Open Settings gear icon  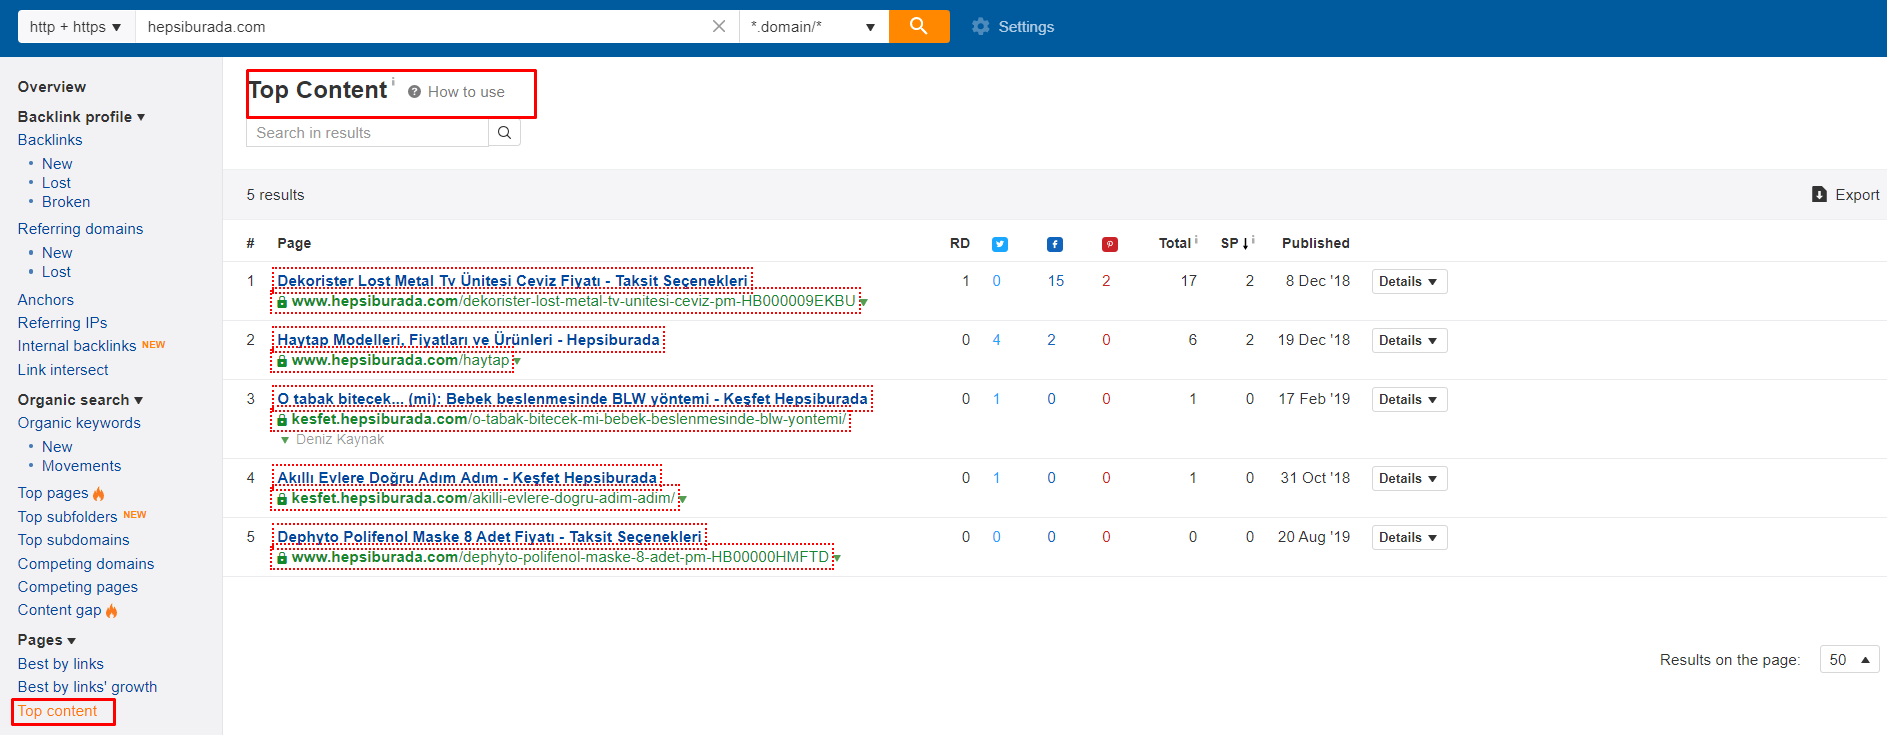(x=981, y=27)
